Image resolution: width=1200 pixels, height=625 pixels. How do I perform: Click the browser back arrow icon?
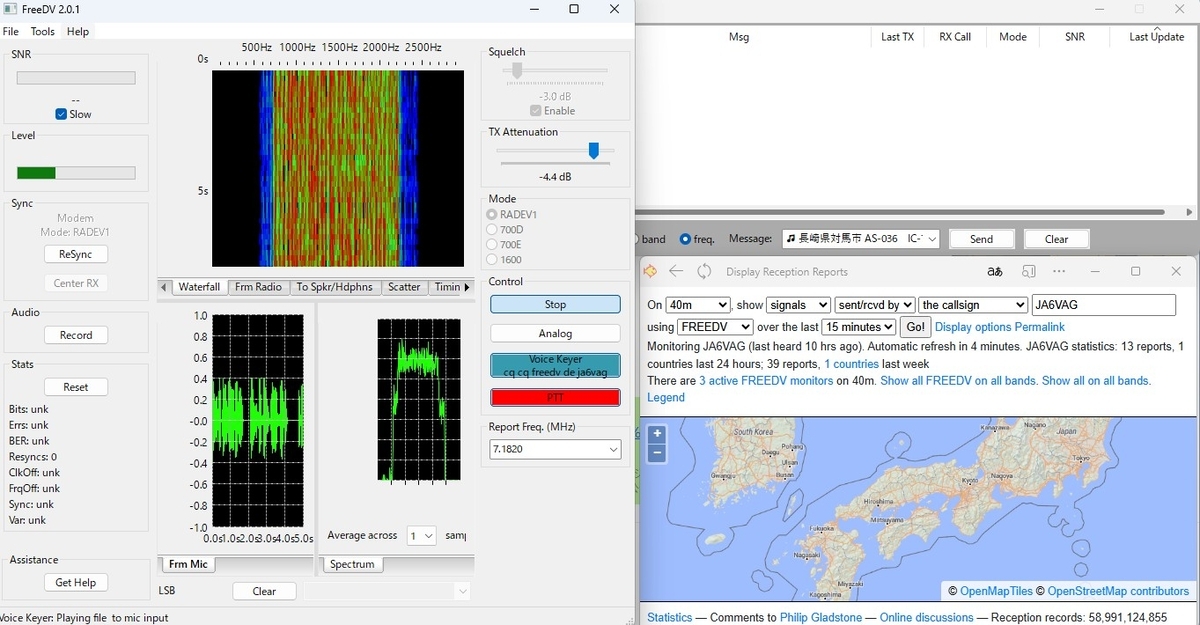coord(676,271)
